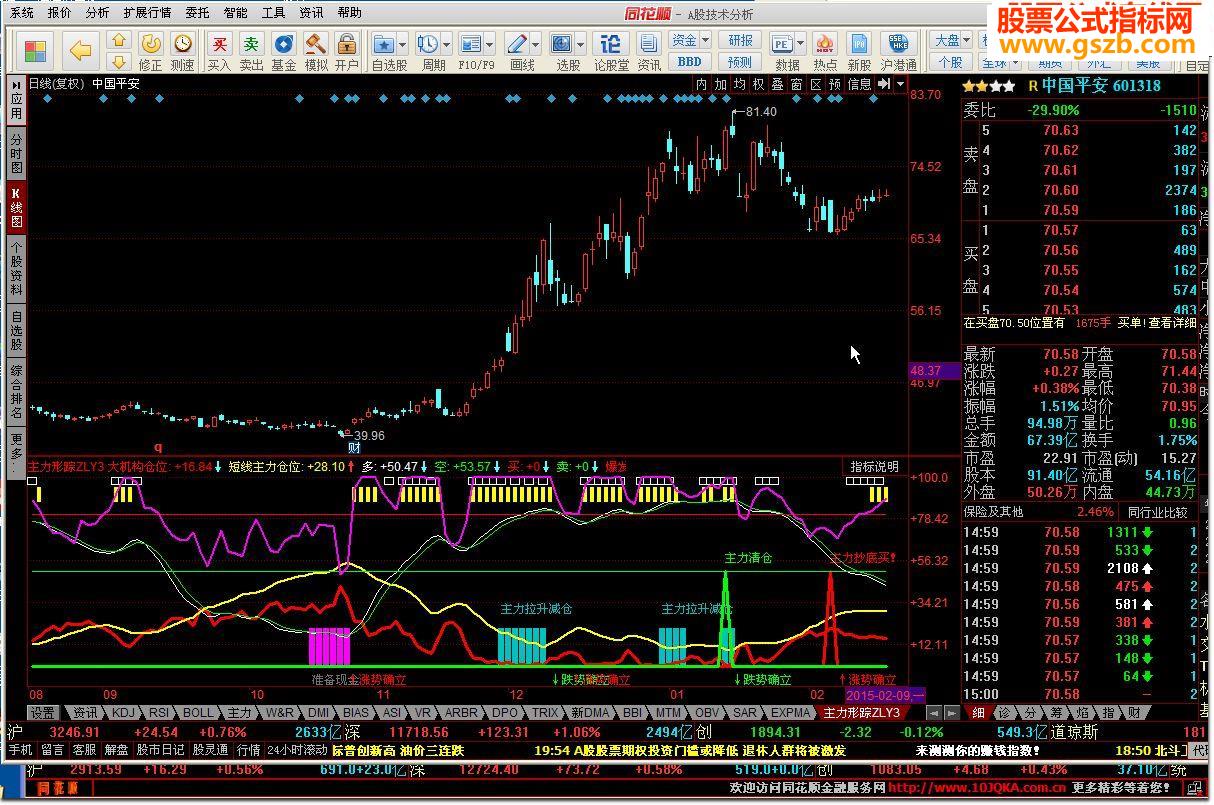The height and width of the screenshot is (805, 1214).
Task: Click the 指标说明 indicator description button
Action: pyautogui.click(x=875, y=467)
